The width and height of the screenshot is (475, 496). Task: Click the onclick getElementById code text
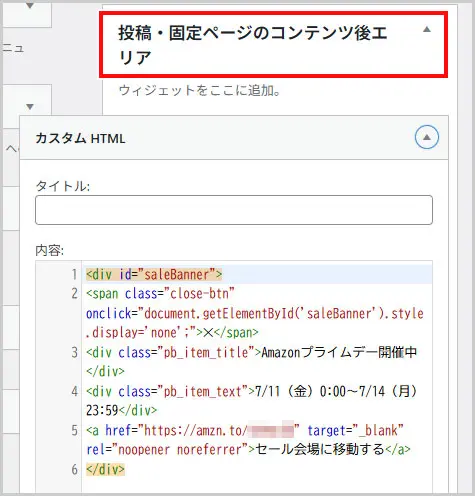tap(255, 314)
